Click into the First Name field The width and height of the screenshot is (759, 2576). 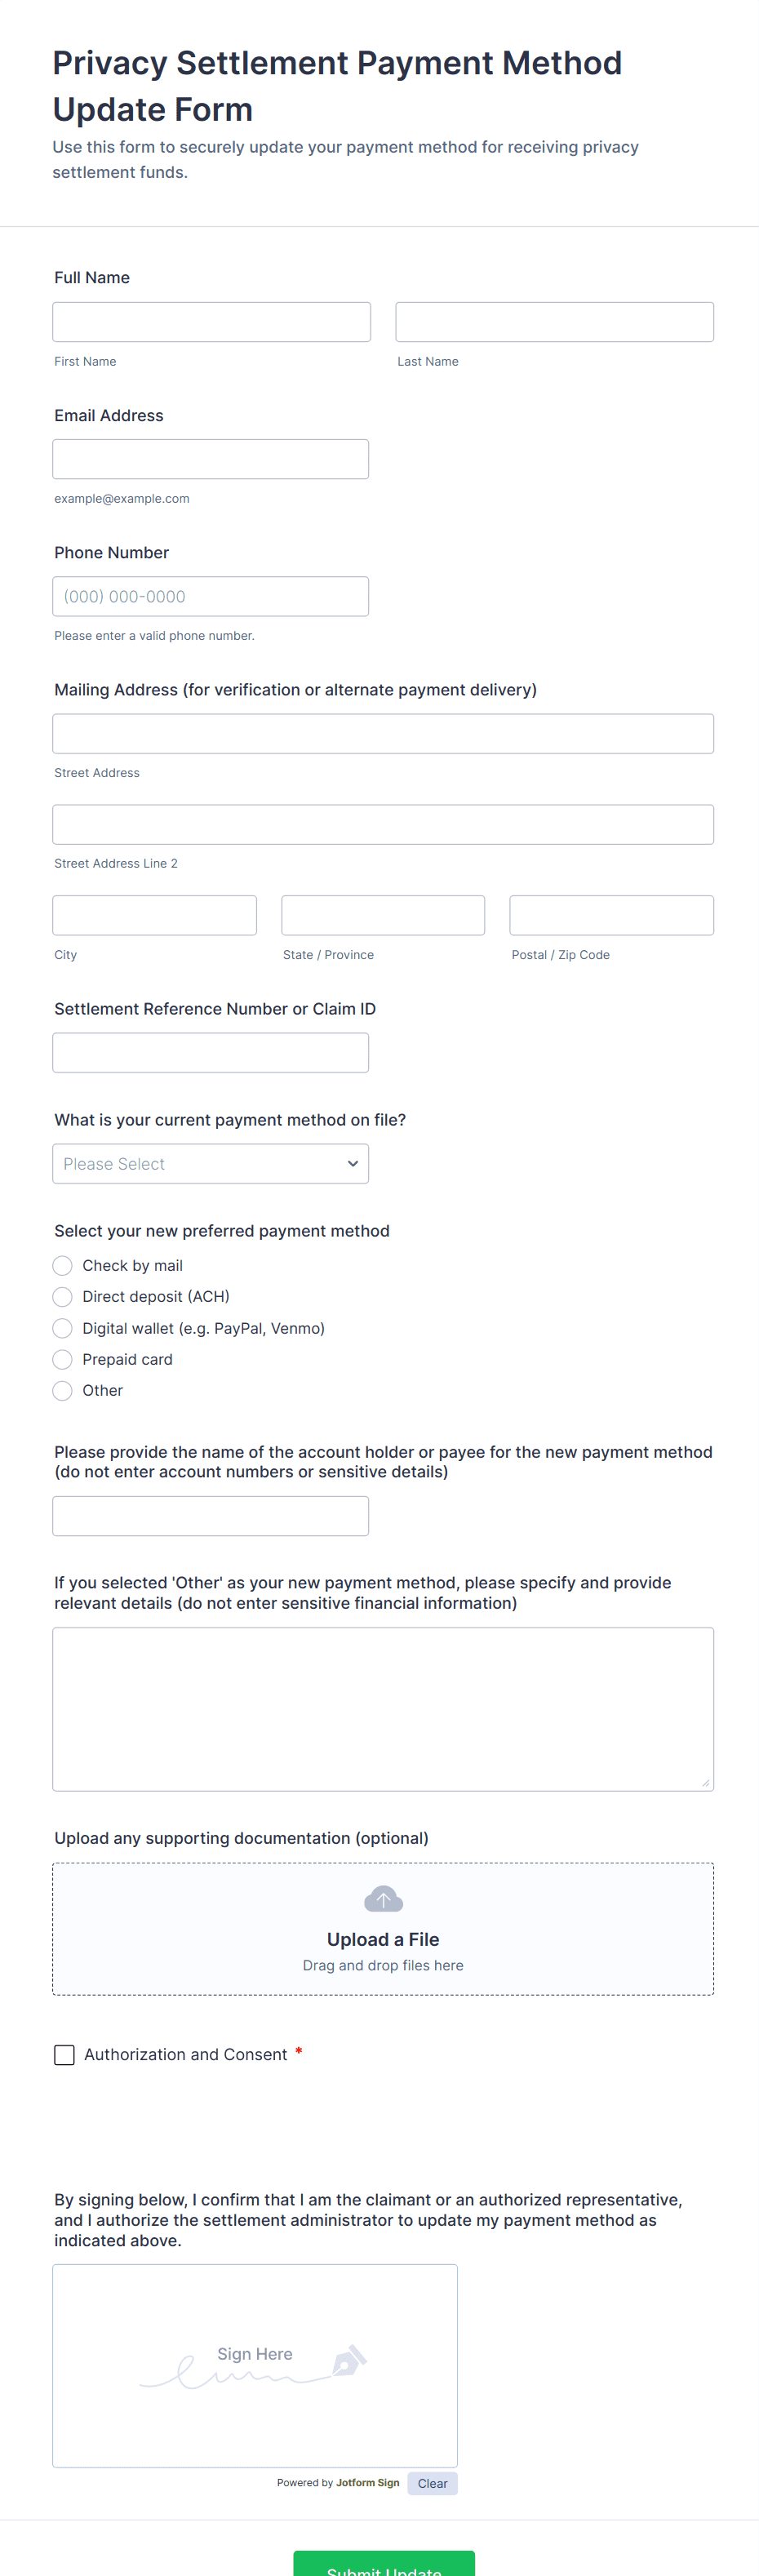coord(211,322)
